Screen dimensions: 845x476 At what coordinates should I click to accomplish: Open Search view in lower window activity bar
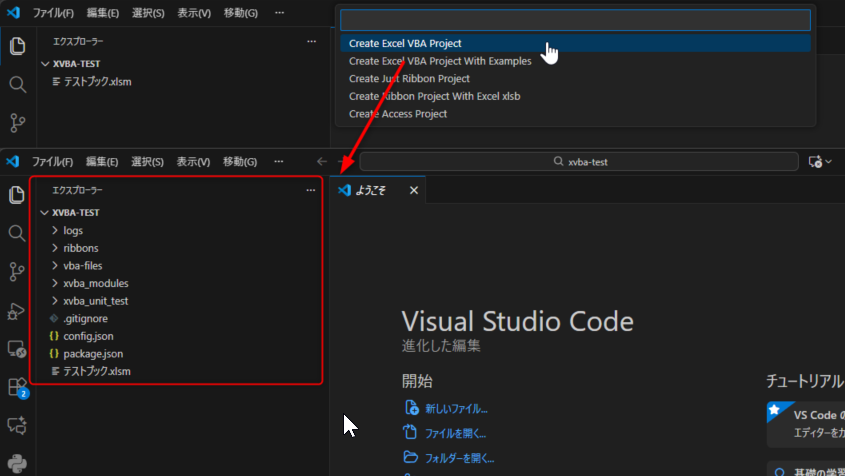[x=17, y=233]
